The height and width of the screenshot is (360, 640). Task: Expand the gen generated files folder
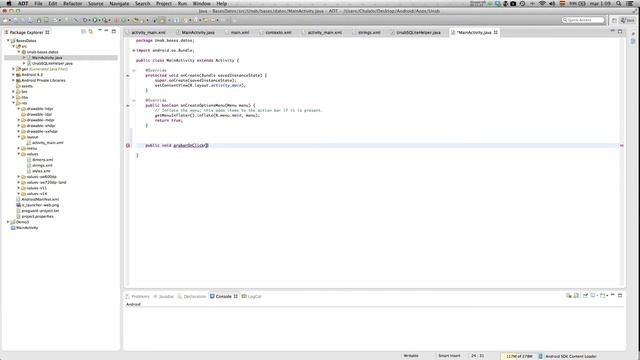click(13, 69)
